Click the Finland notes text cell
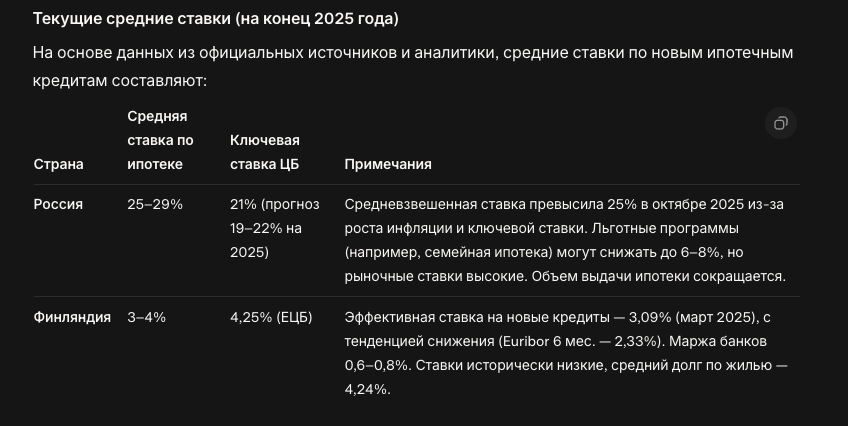The height and width of the screenshot is (426, 848). pyautogui.click(x=565, y=354)
